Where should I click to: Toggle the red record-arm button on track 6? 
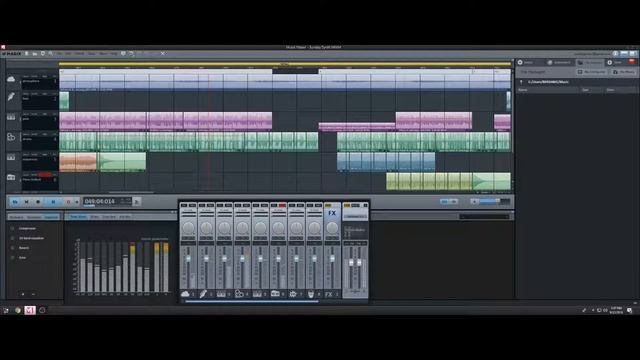coord(45,175)
